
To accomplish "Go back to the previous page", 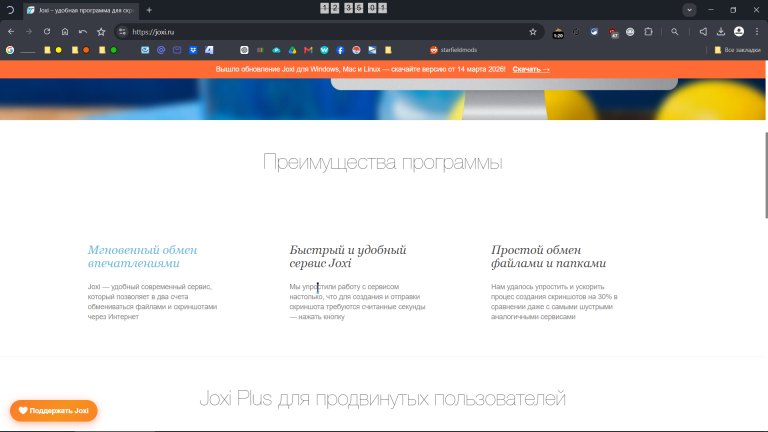I will pos(11,32).
